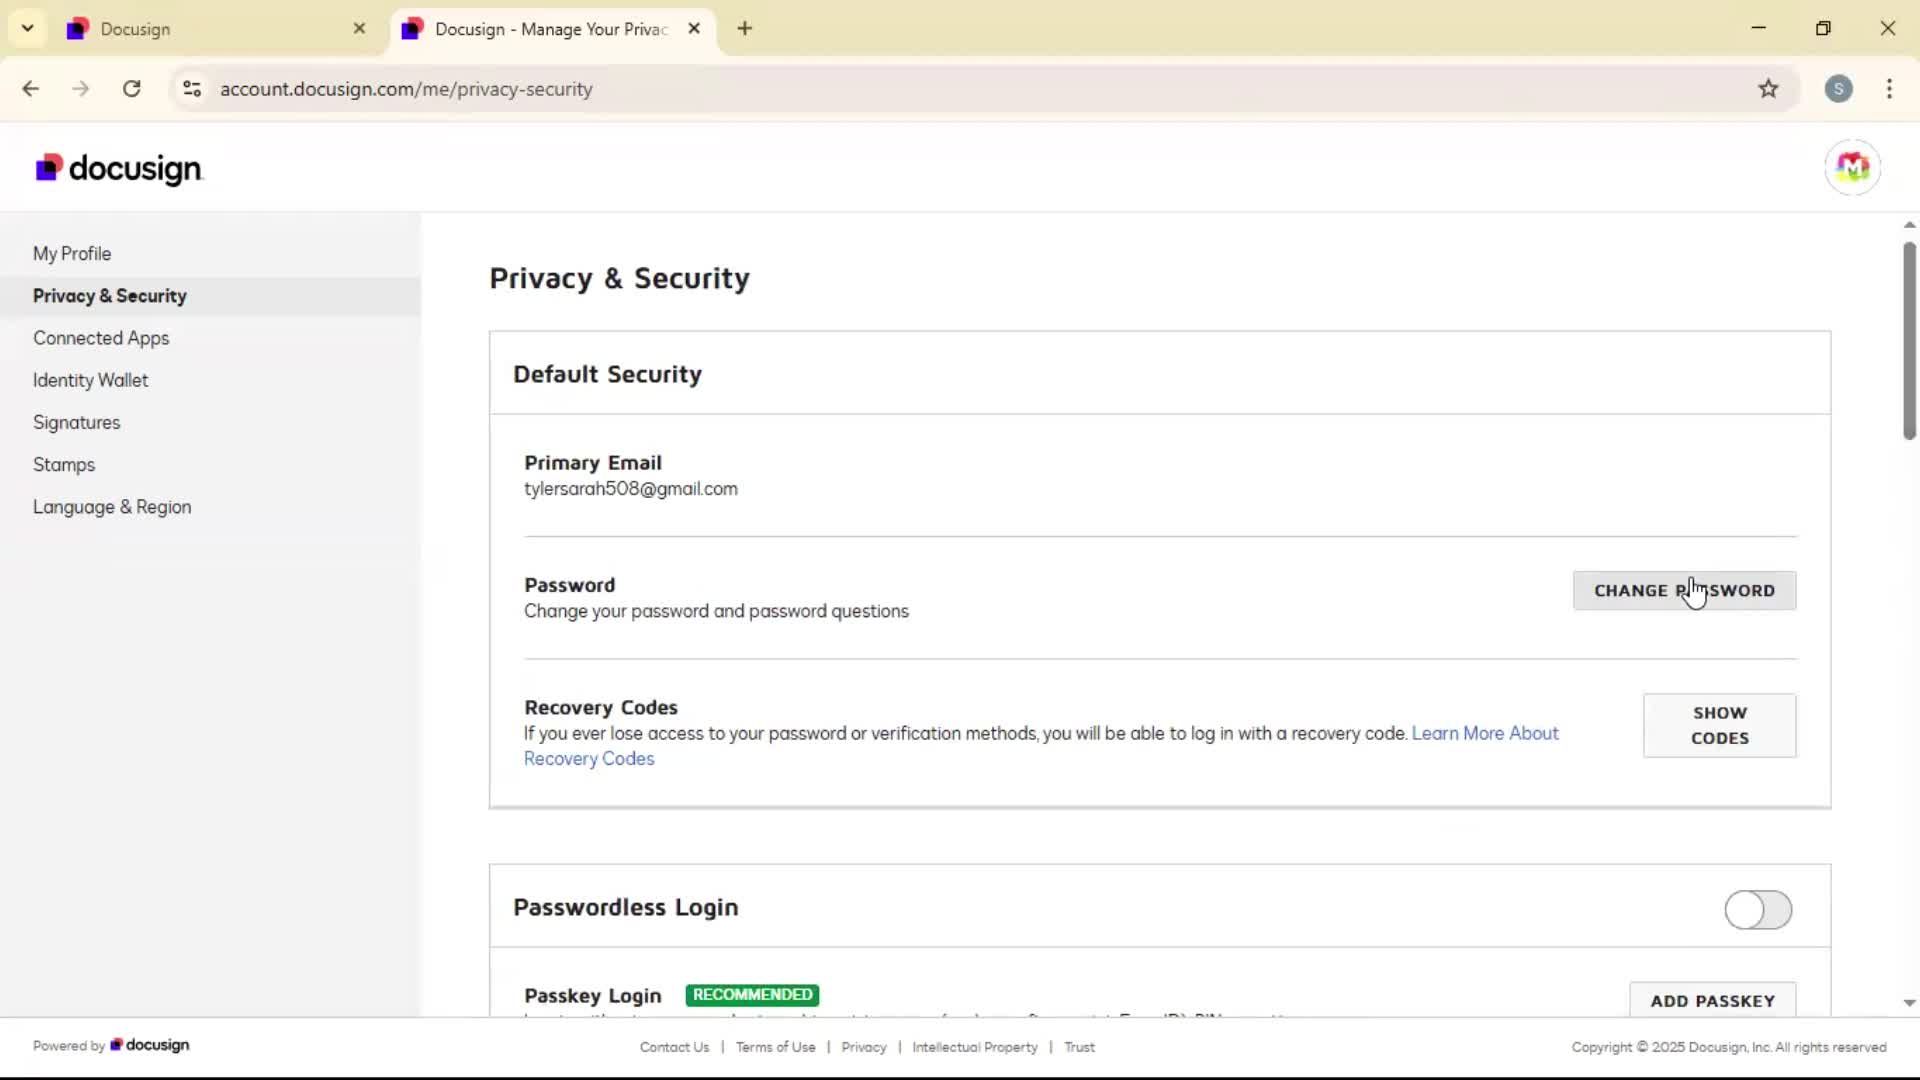Image resolution: width=1920 pixels, height=1080 pixels.
Task: Click the scrollbar down arrow
Action: tap(1909, 1003)
